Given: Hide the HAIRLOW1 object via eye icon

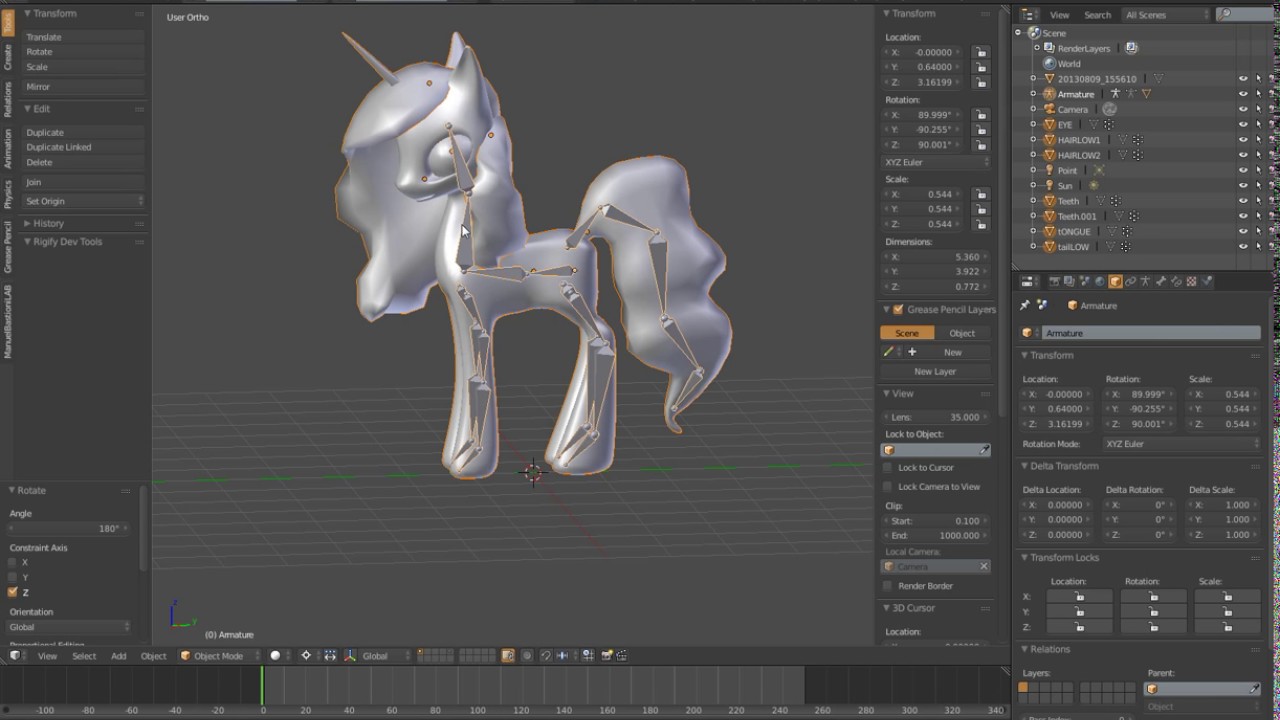Looking at the screenshot, I should (x=1243, y=140).
